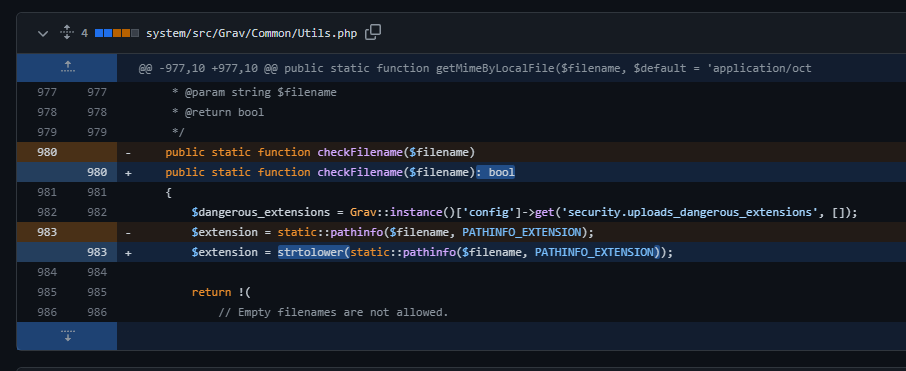Image resolution: width=906 pixels, height=371 pixels.
Task: Click new line number 983 on added line
Action: (96, 252)
